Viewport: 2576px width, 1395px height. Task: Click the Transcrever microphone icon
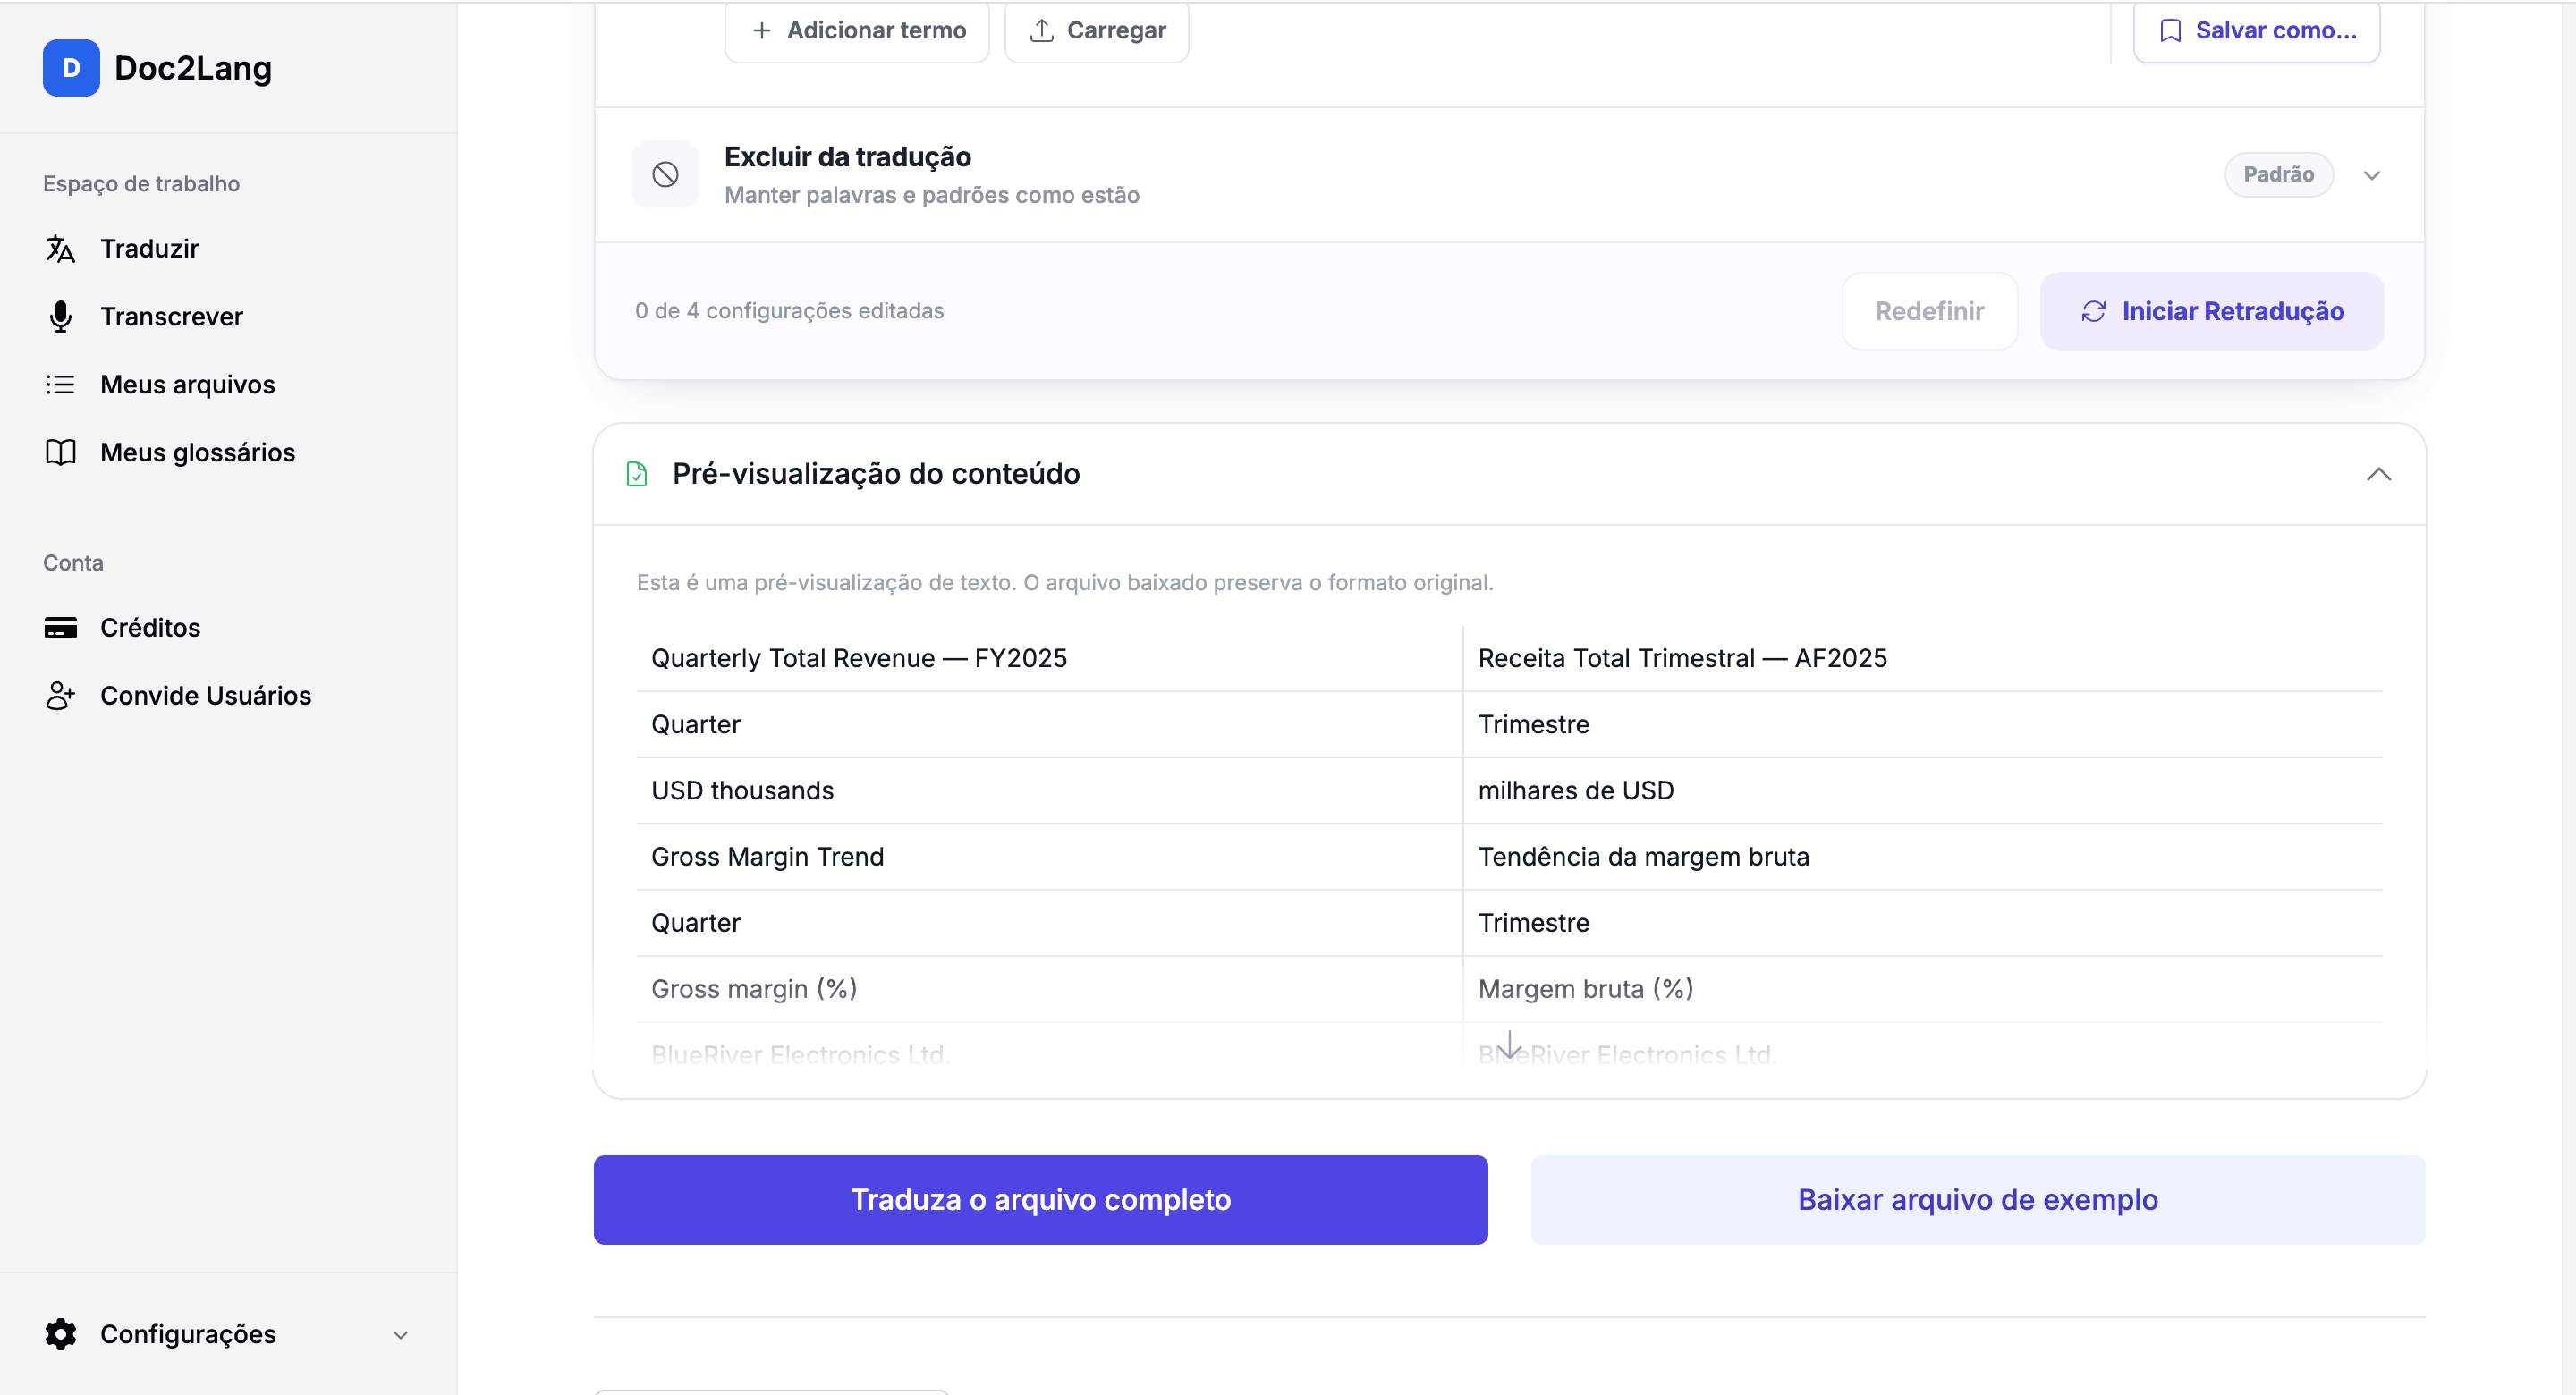(x=60, y=316)
